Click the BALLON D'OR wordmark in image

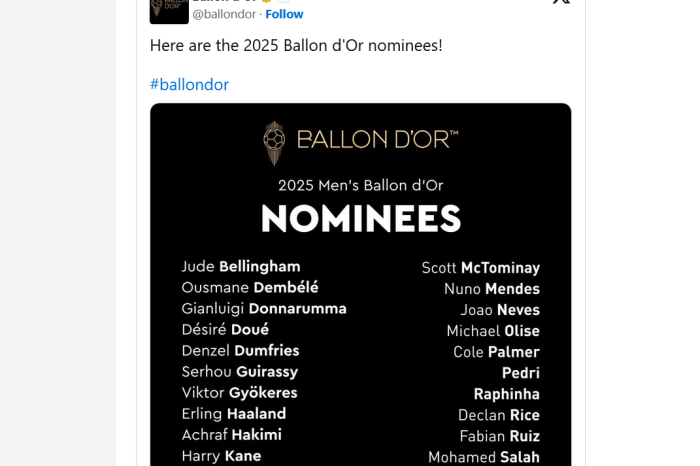click(378, 140)
